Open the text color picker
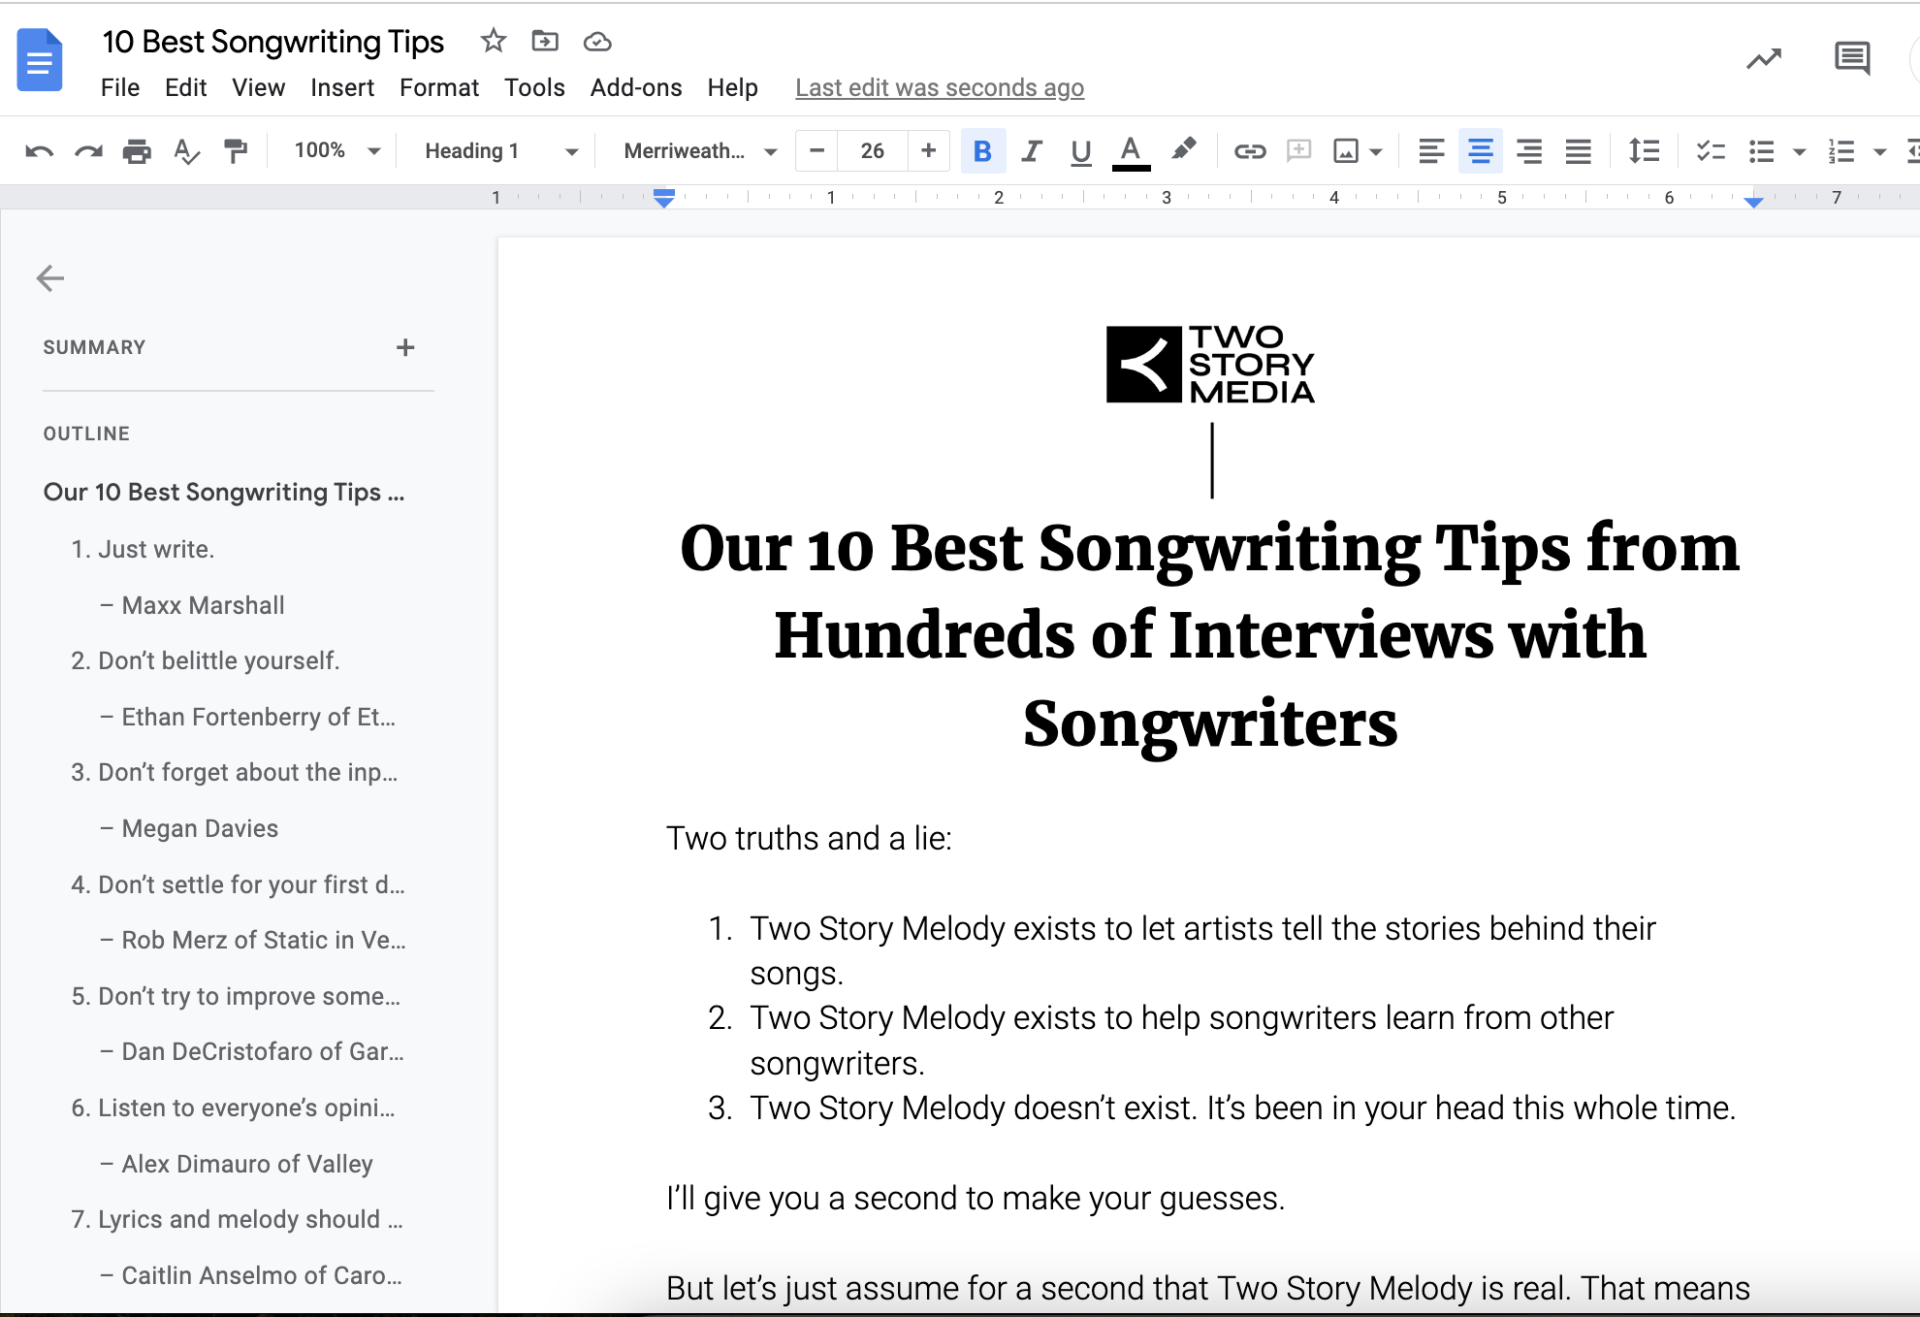Image resolution: width=1920 pixels, height=1317 pixels. pos(1131,151)
